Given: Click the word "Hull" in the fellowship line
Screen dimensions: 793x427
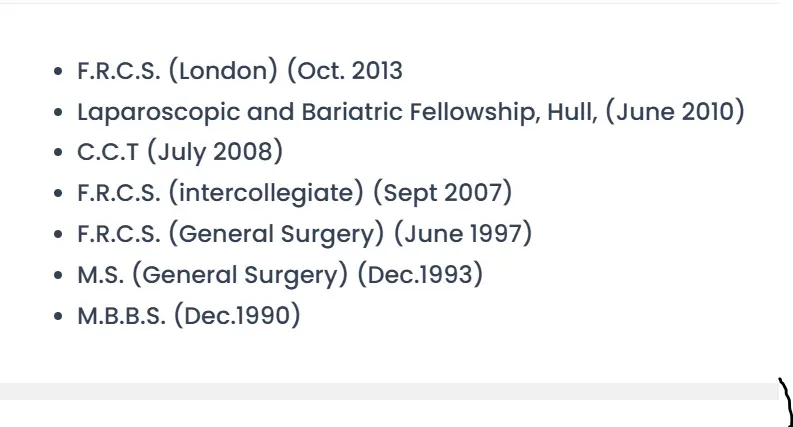Looking at the screenshot, I should 571,111.
